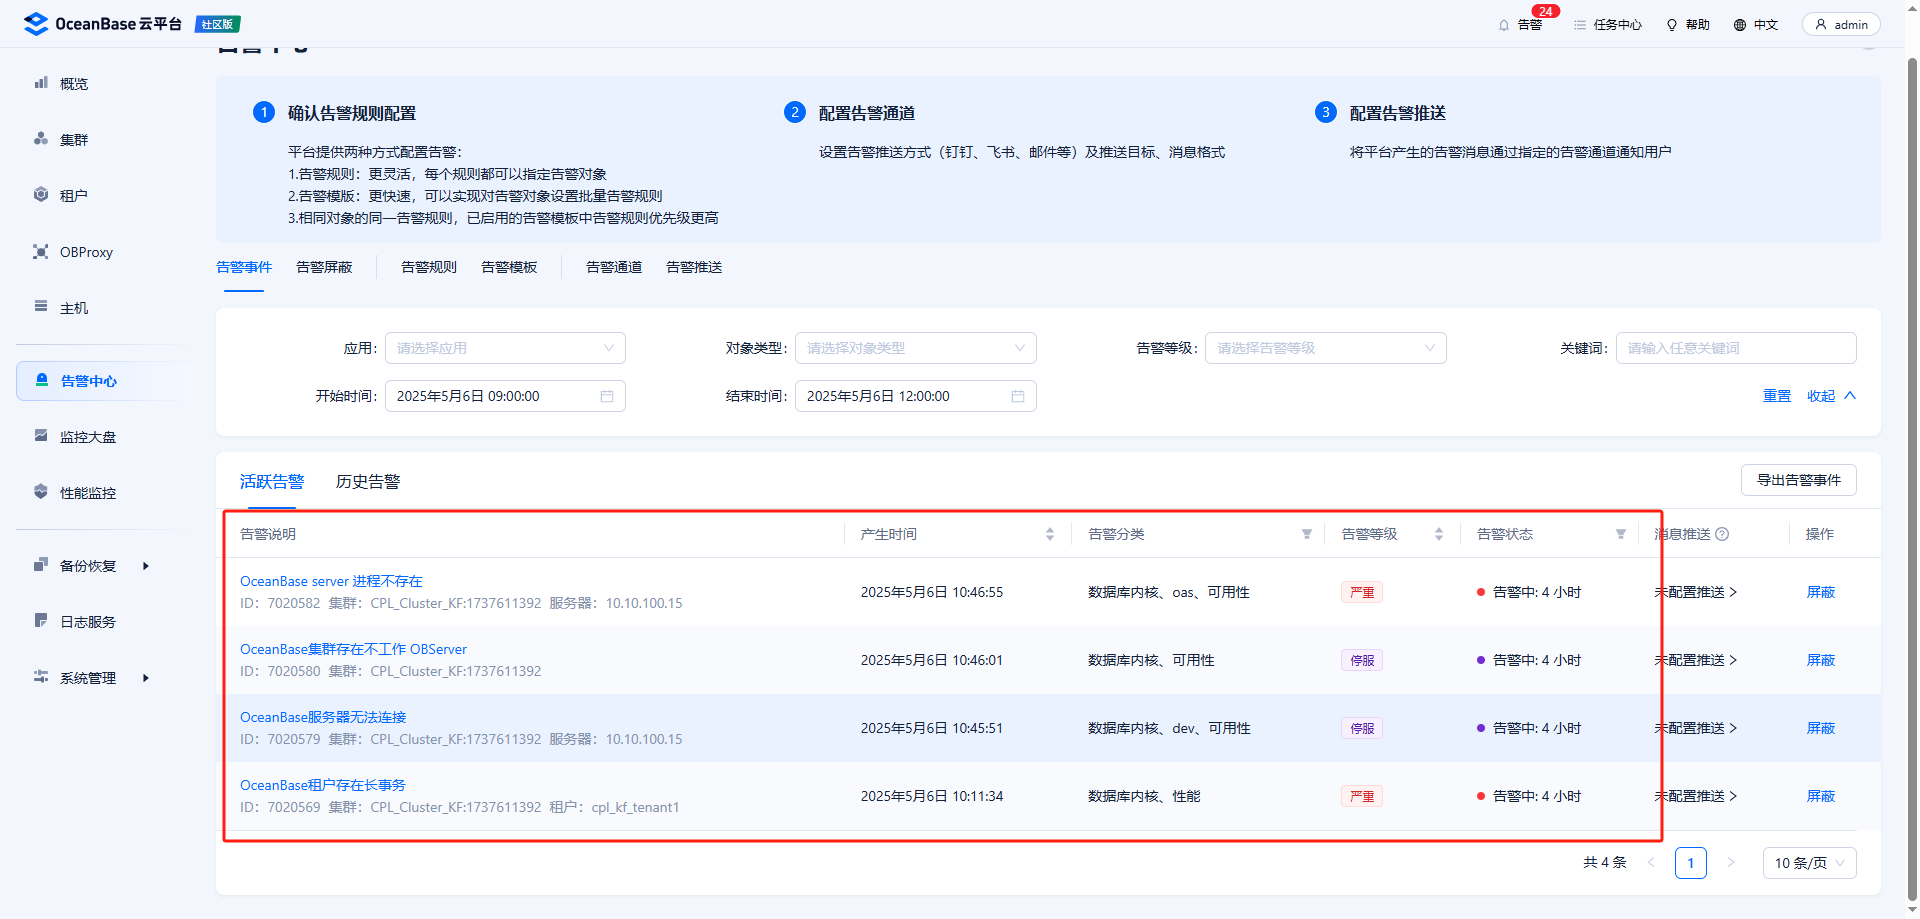Open alarm OceanBase服务器无法连接
The width and height of the screenshot is (1920, 919).
323,717
